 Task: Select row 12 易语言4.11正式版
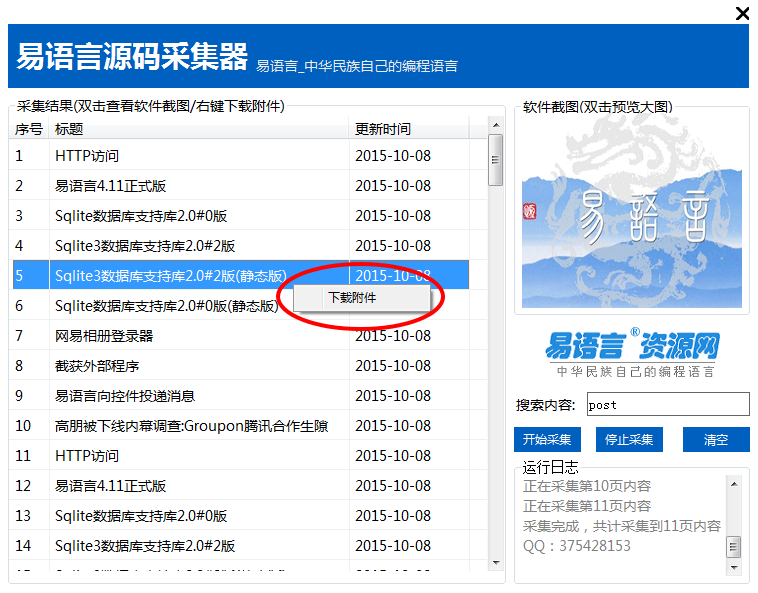point(240,485)
